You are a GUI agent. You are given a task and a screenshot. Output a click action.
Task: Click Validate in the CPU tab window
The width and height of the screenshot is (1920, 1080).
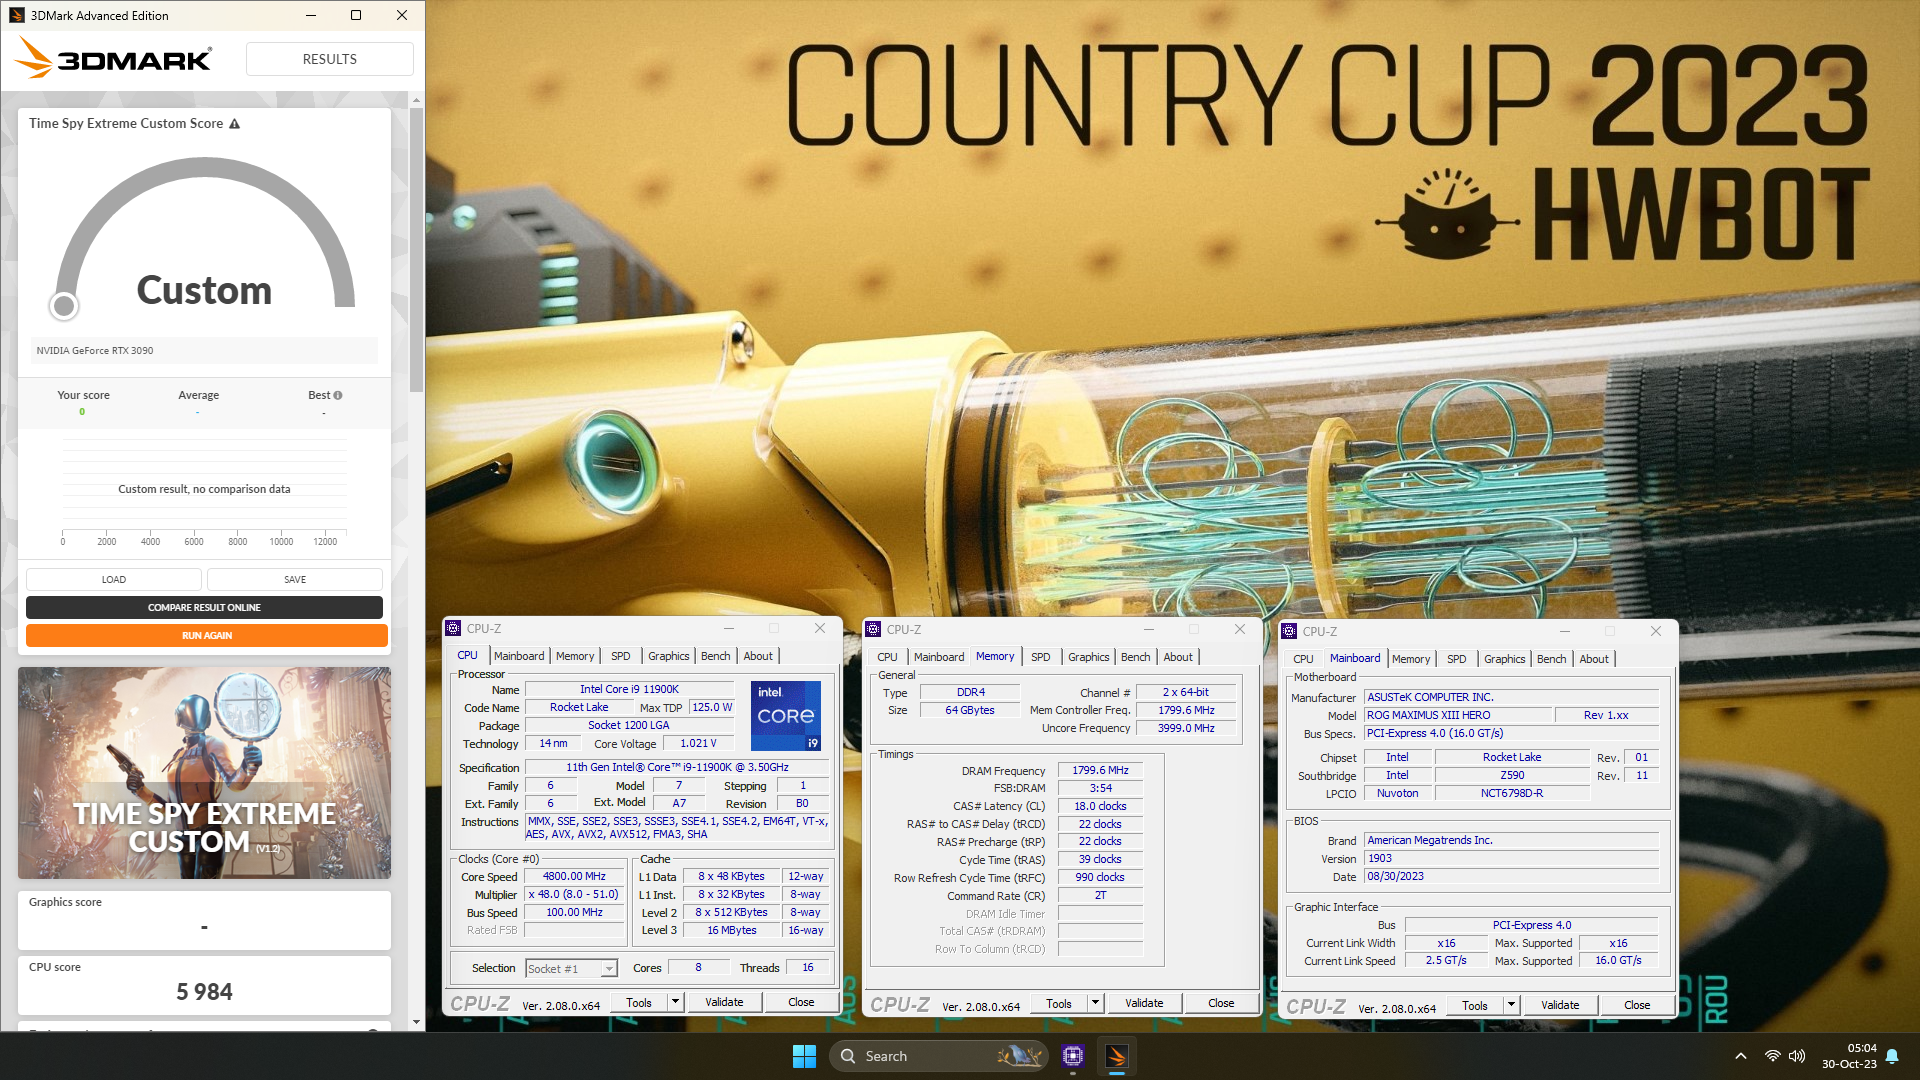coord(724,1002)
